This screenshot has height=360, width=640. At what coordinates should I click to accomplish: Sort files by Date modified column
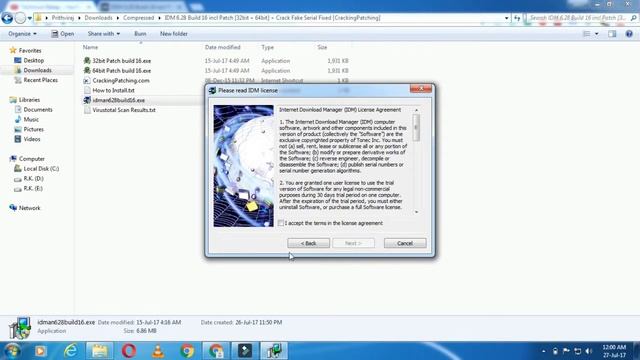click(x=222, y=47)
